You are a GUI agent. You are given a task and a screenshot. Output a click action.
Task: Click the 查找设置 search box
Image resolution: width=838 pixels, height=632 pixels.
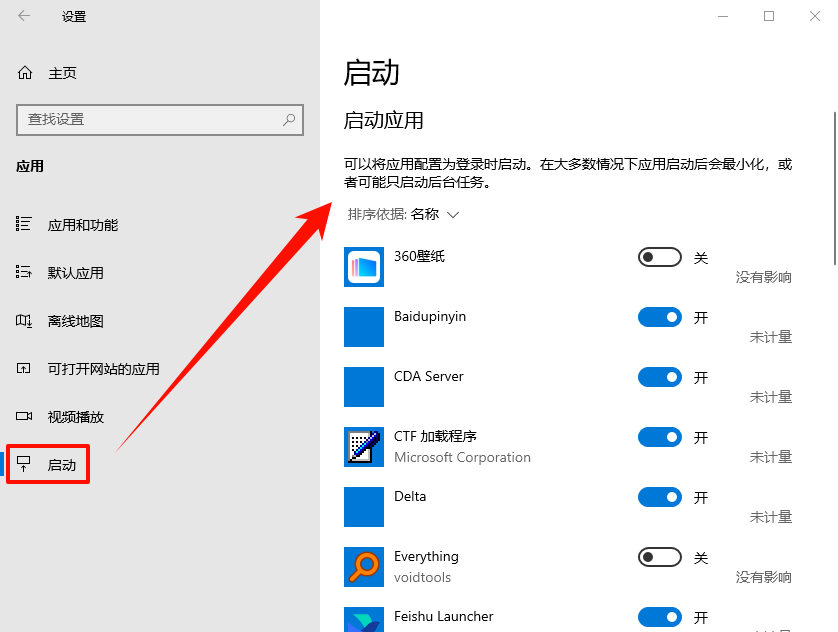[160, 120]
